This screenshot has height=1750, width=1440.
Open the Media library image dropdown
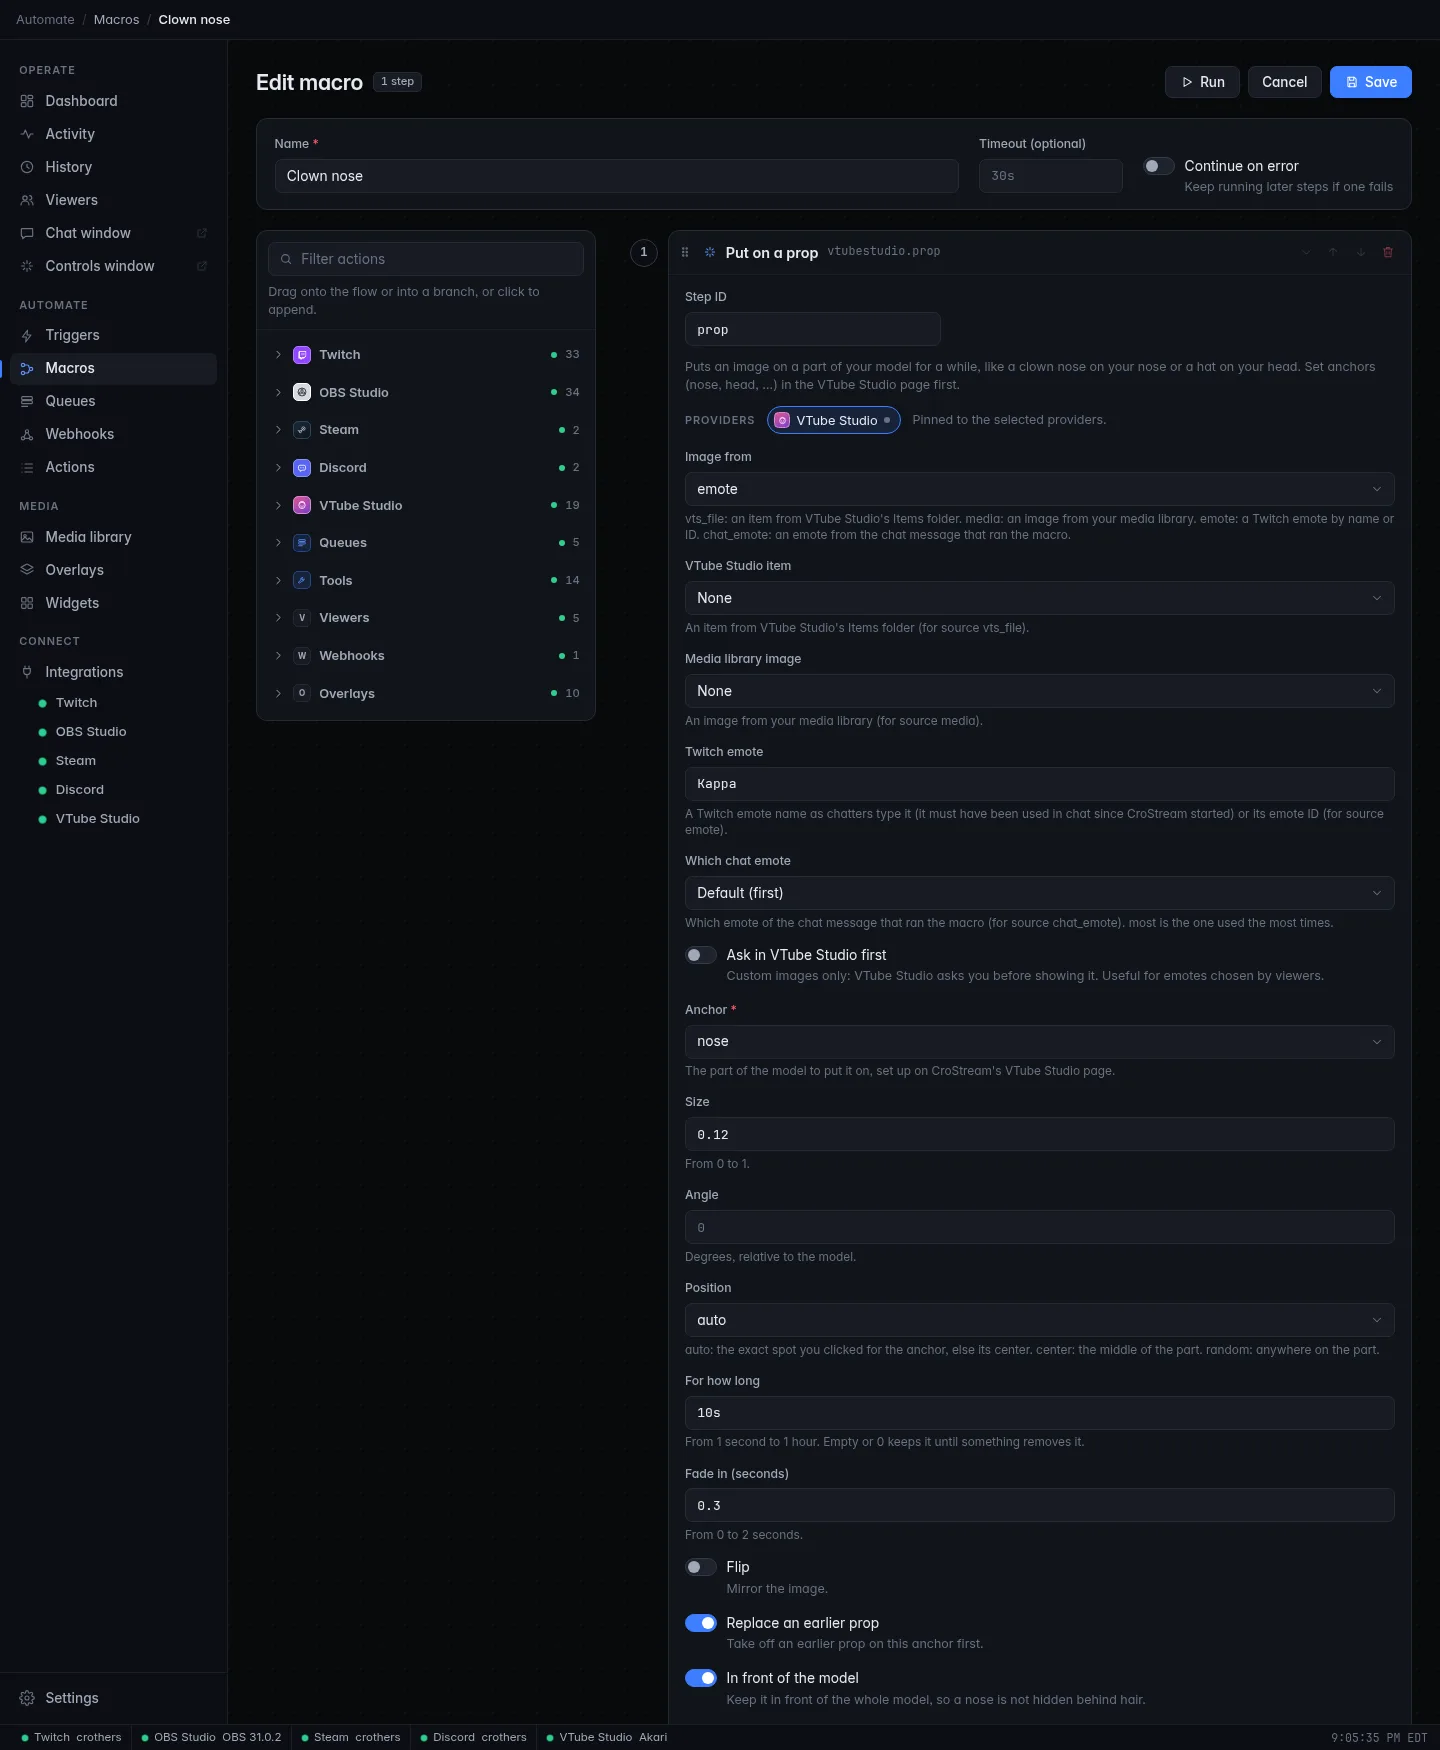(x=1039, y=691)
